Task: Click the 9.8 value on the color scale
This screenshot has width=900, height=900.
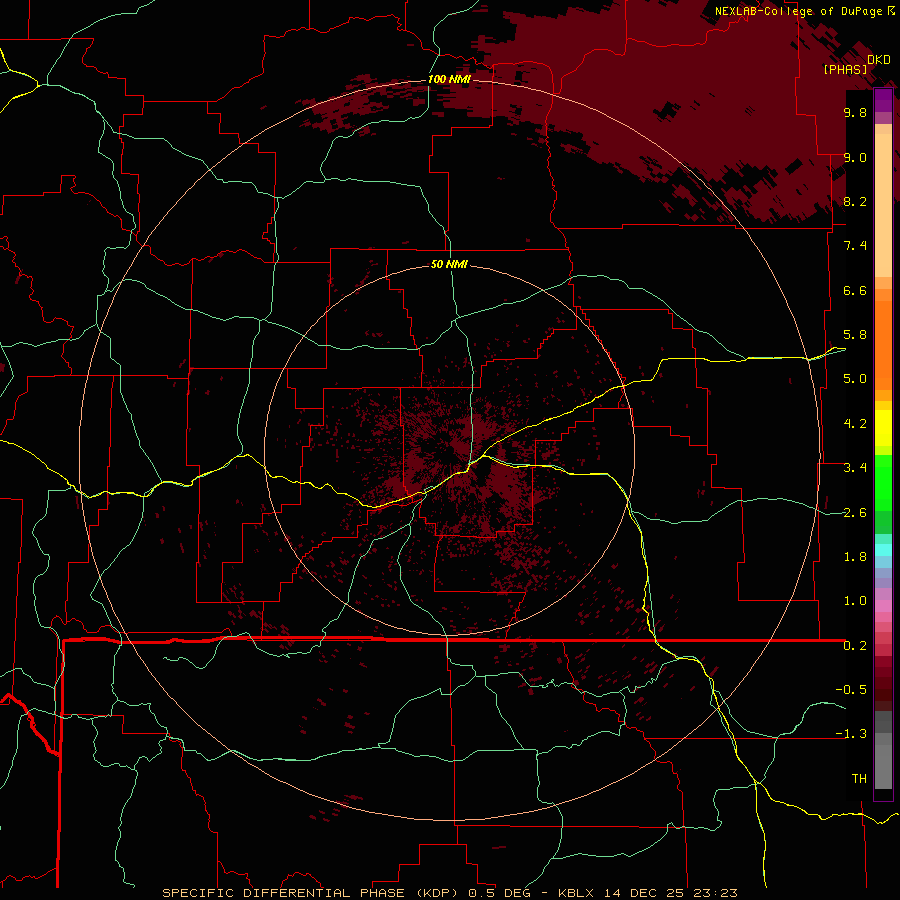Action: point(855,112)
